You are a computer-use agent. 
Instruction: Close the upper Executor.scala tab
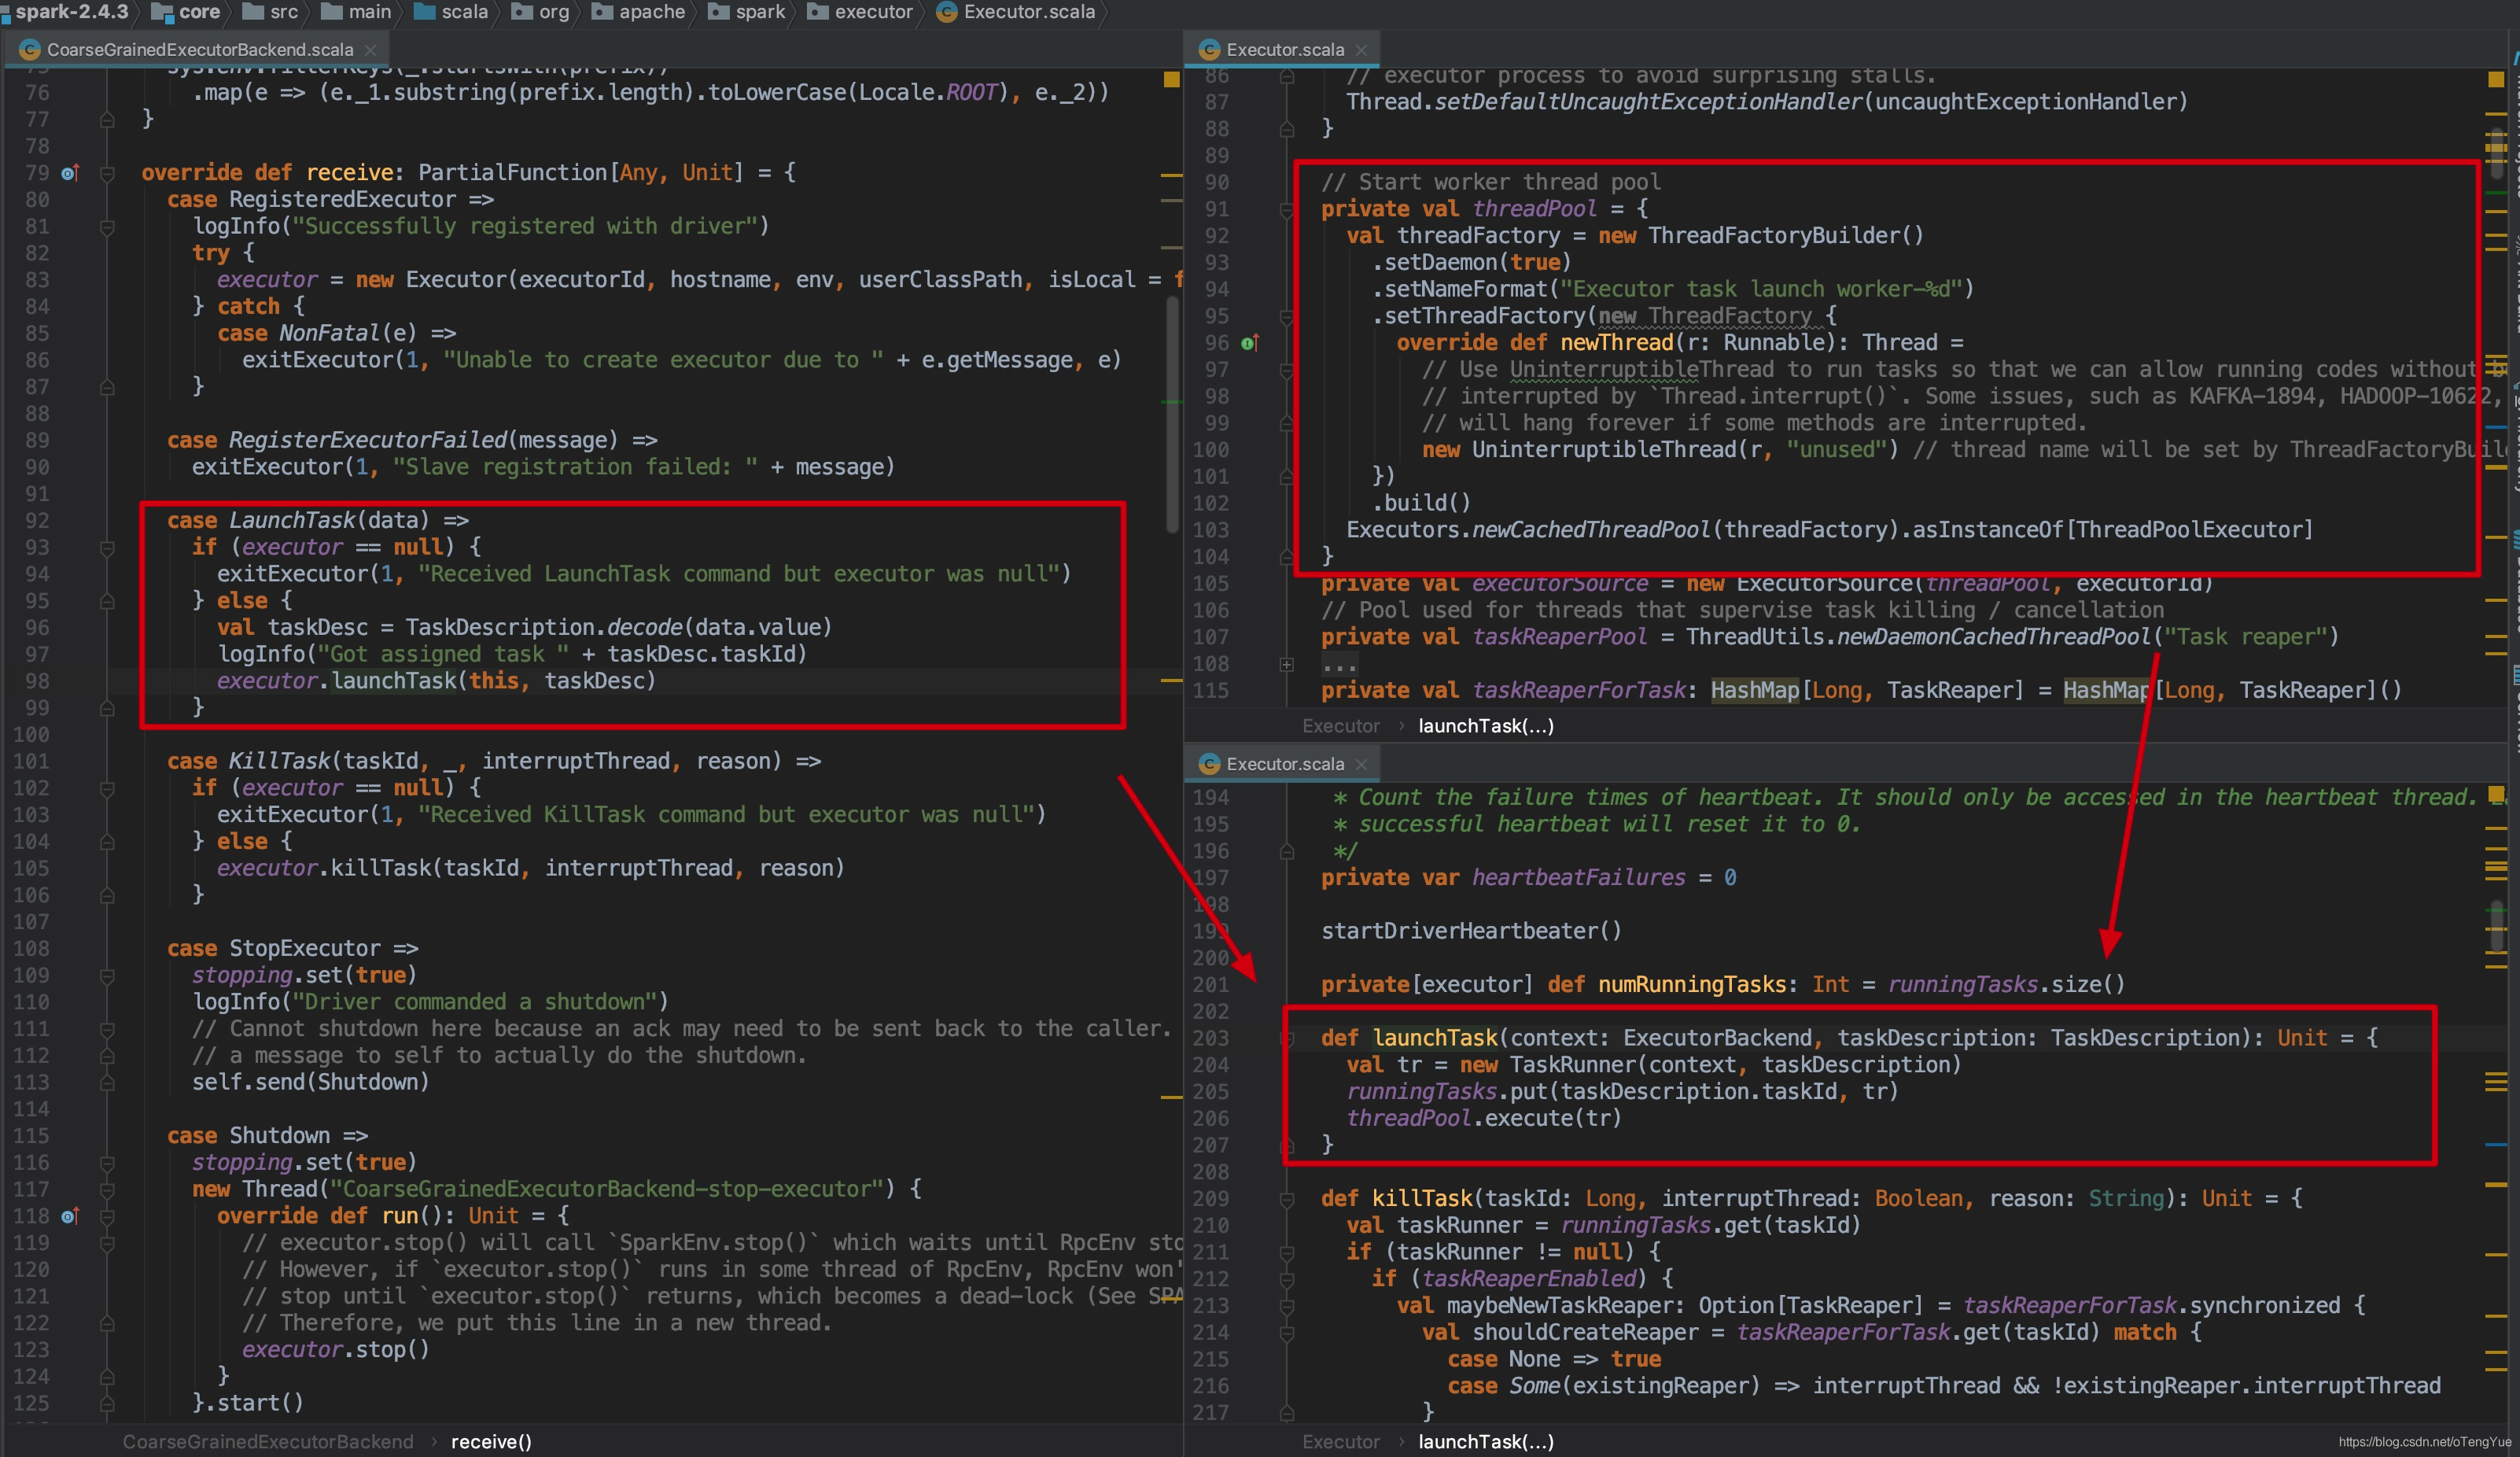(x=1361, y=49)
